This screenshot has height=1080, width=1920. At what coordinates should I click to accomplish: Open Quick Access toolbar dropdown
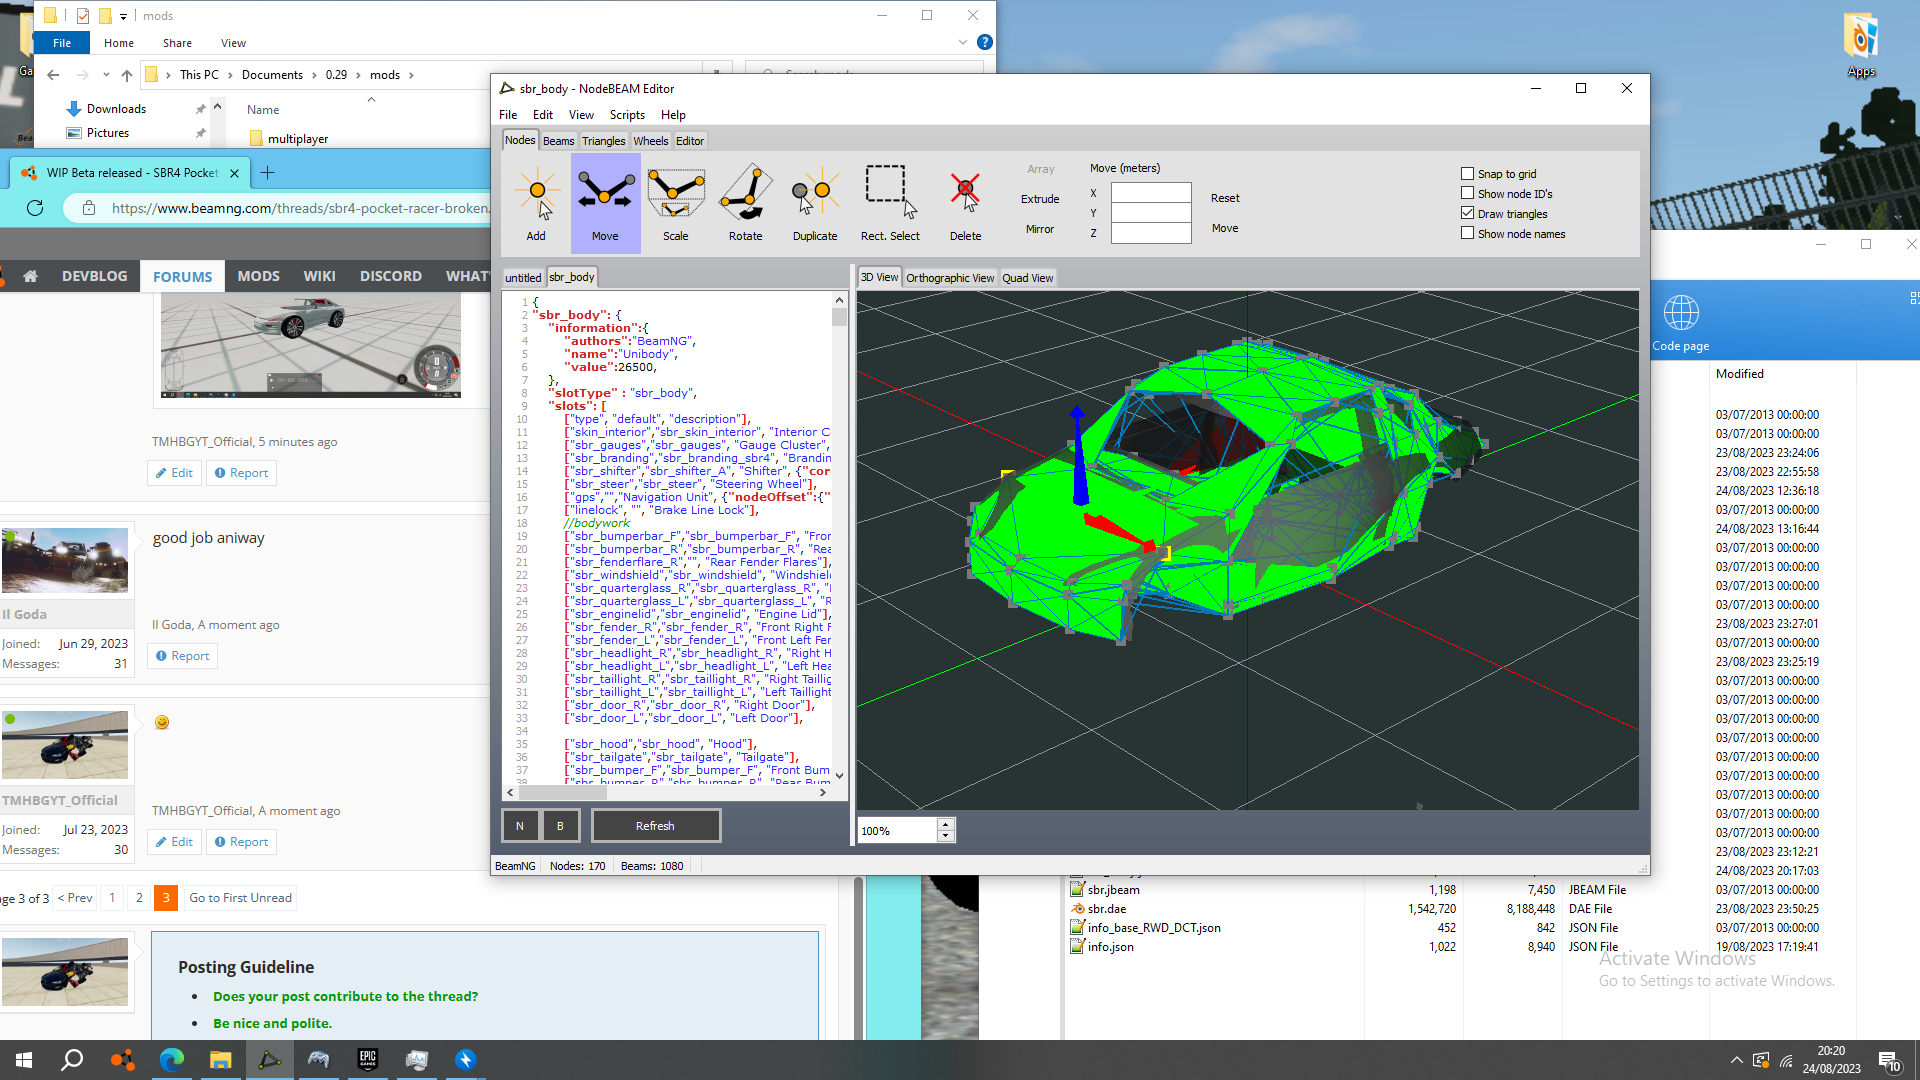click(x=123, y=16)
